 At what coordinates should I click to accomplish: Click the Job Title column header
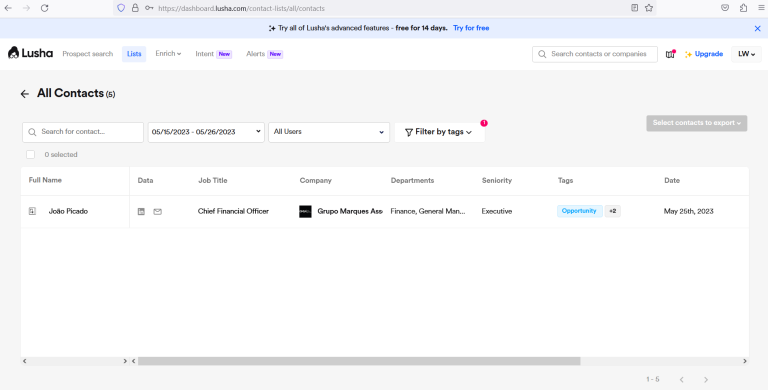213,180
